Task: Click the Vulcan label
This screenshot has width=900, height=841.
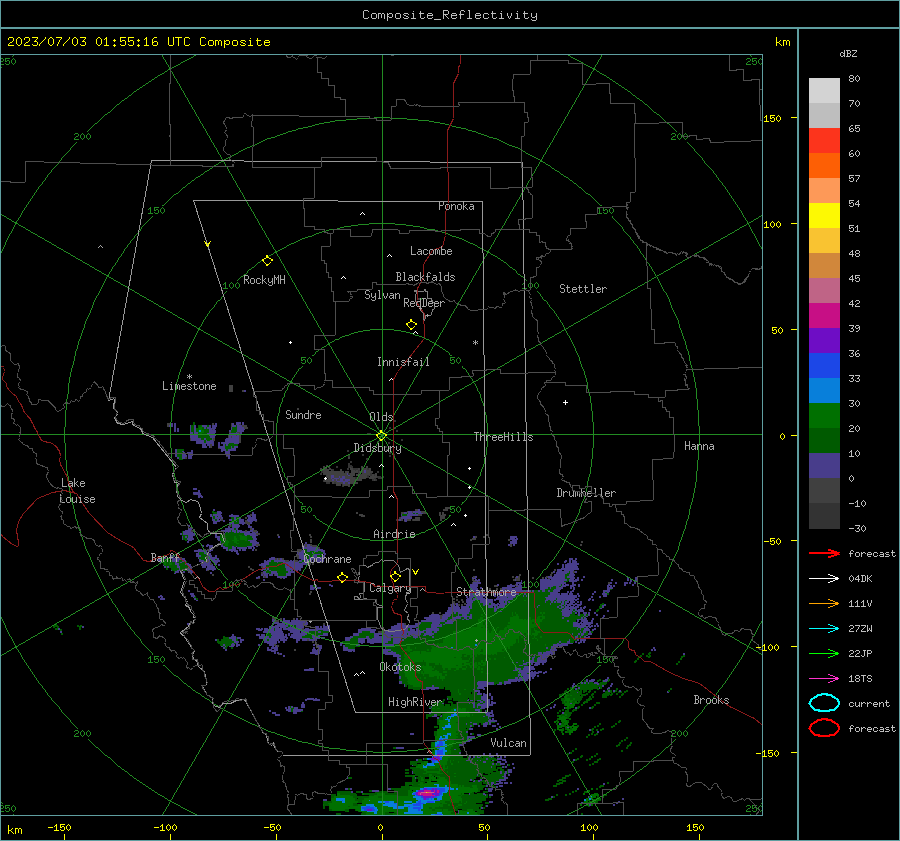Action: point(509,743)
